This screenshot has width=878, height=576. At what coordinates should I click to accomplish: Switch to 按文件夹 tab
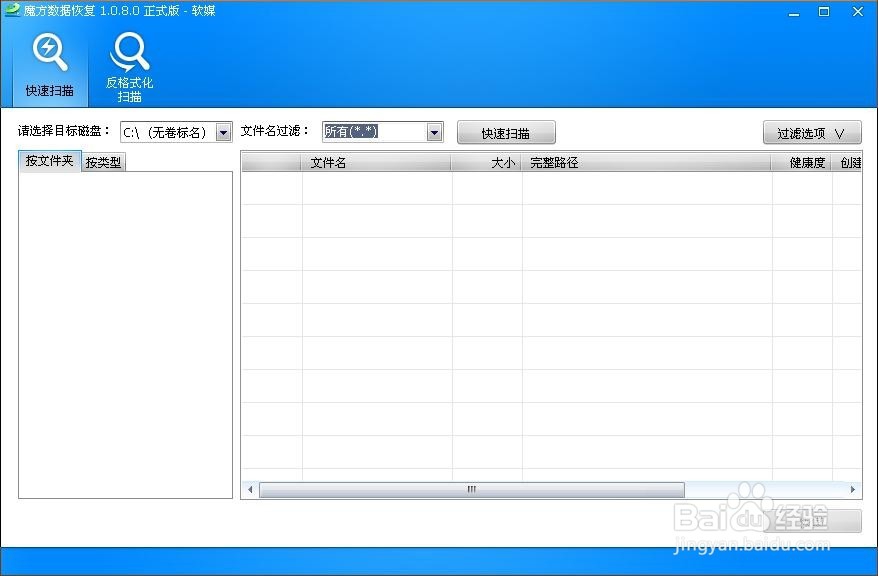[x=49, y=161]
